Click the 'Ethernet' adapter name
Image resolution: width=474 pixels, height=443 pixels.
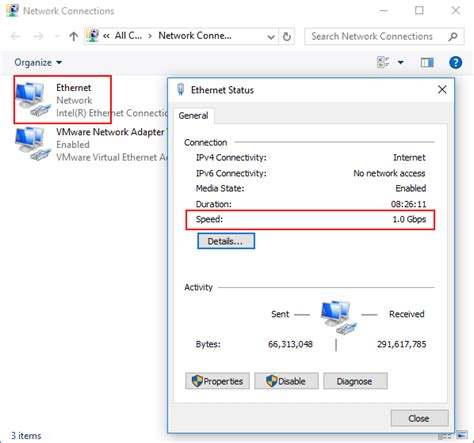point(73,88)
